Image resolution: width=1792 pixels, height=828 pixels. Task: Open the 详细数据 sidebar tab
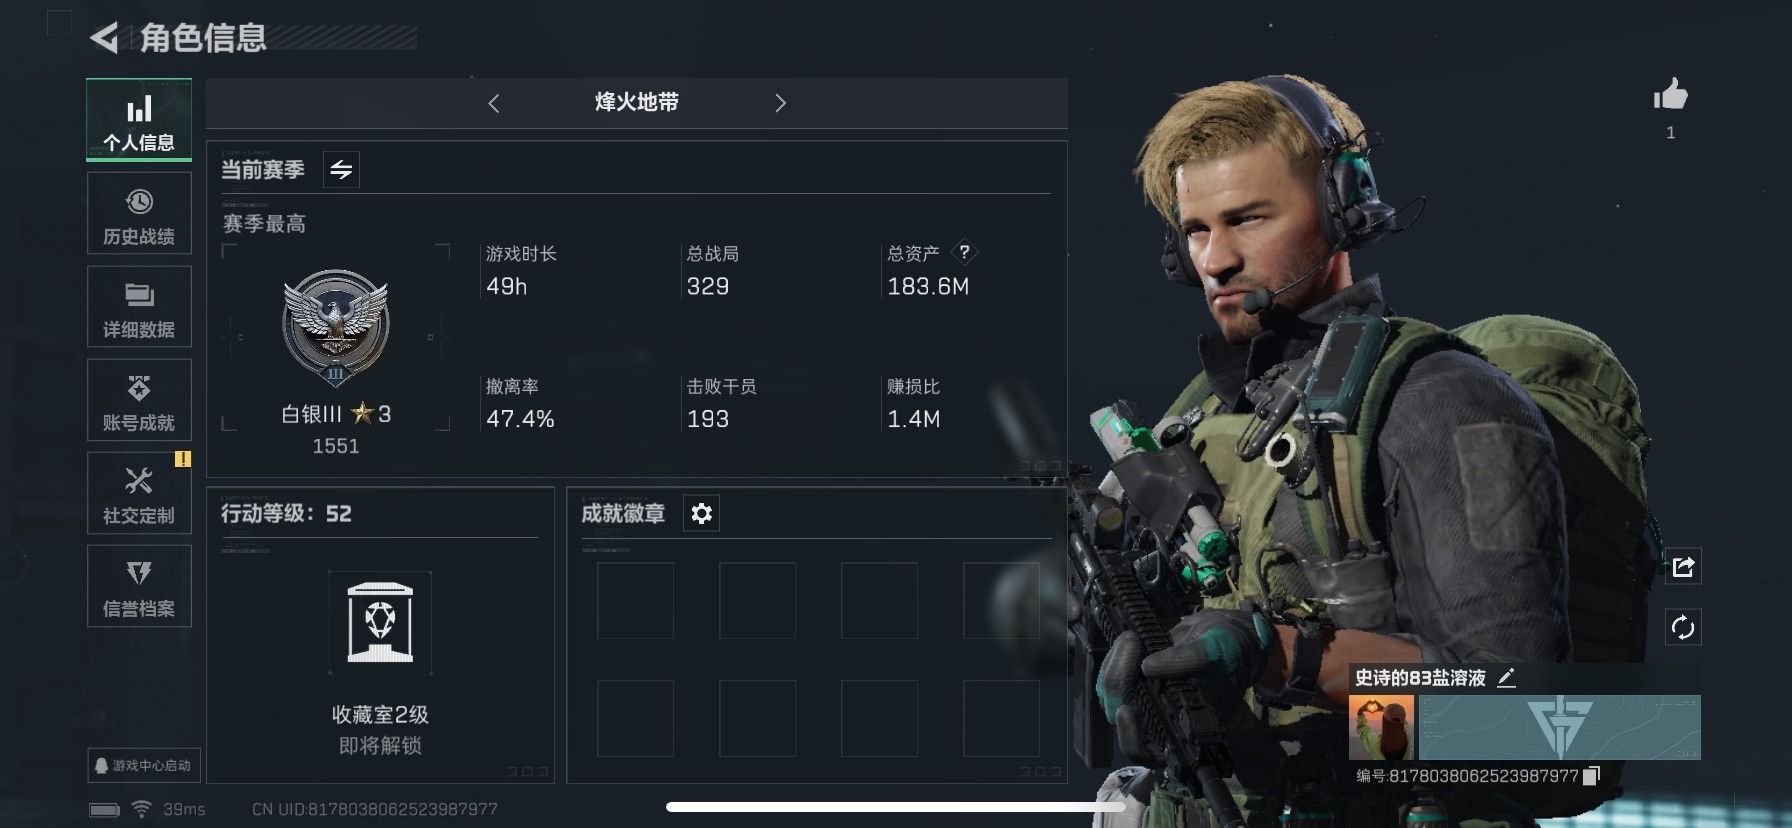tap(139, 307)
